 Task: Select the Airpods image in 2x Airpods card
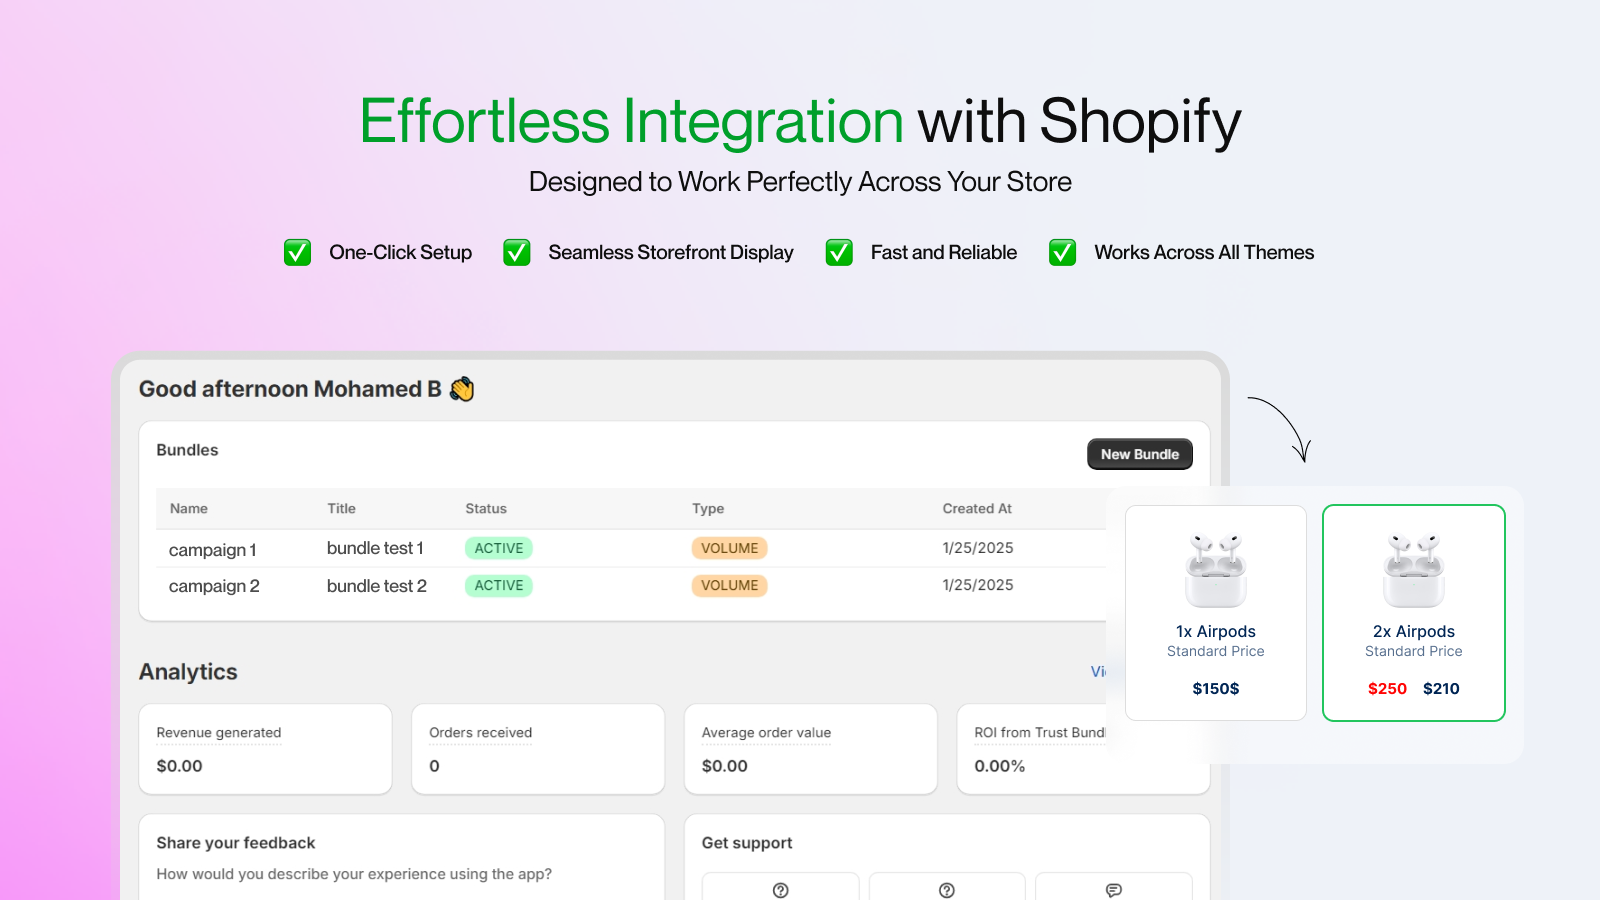coord(1414,570)
